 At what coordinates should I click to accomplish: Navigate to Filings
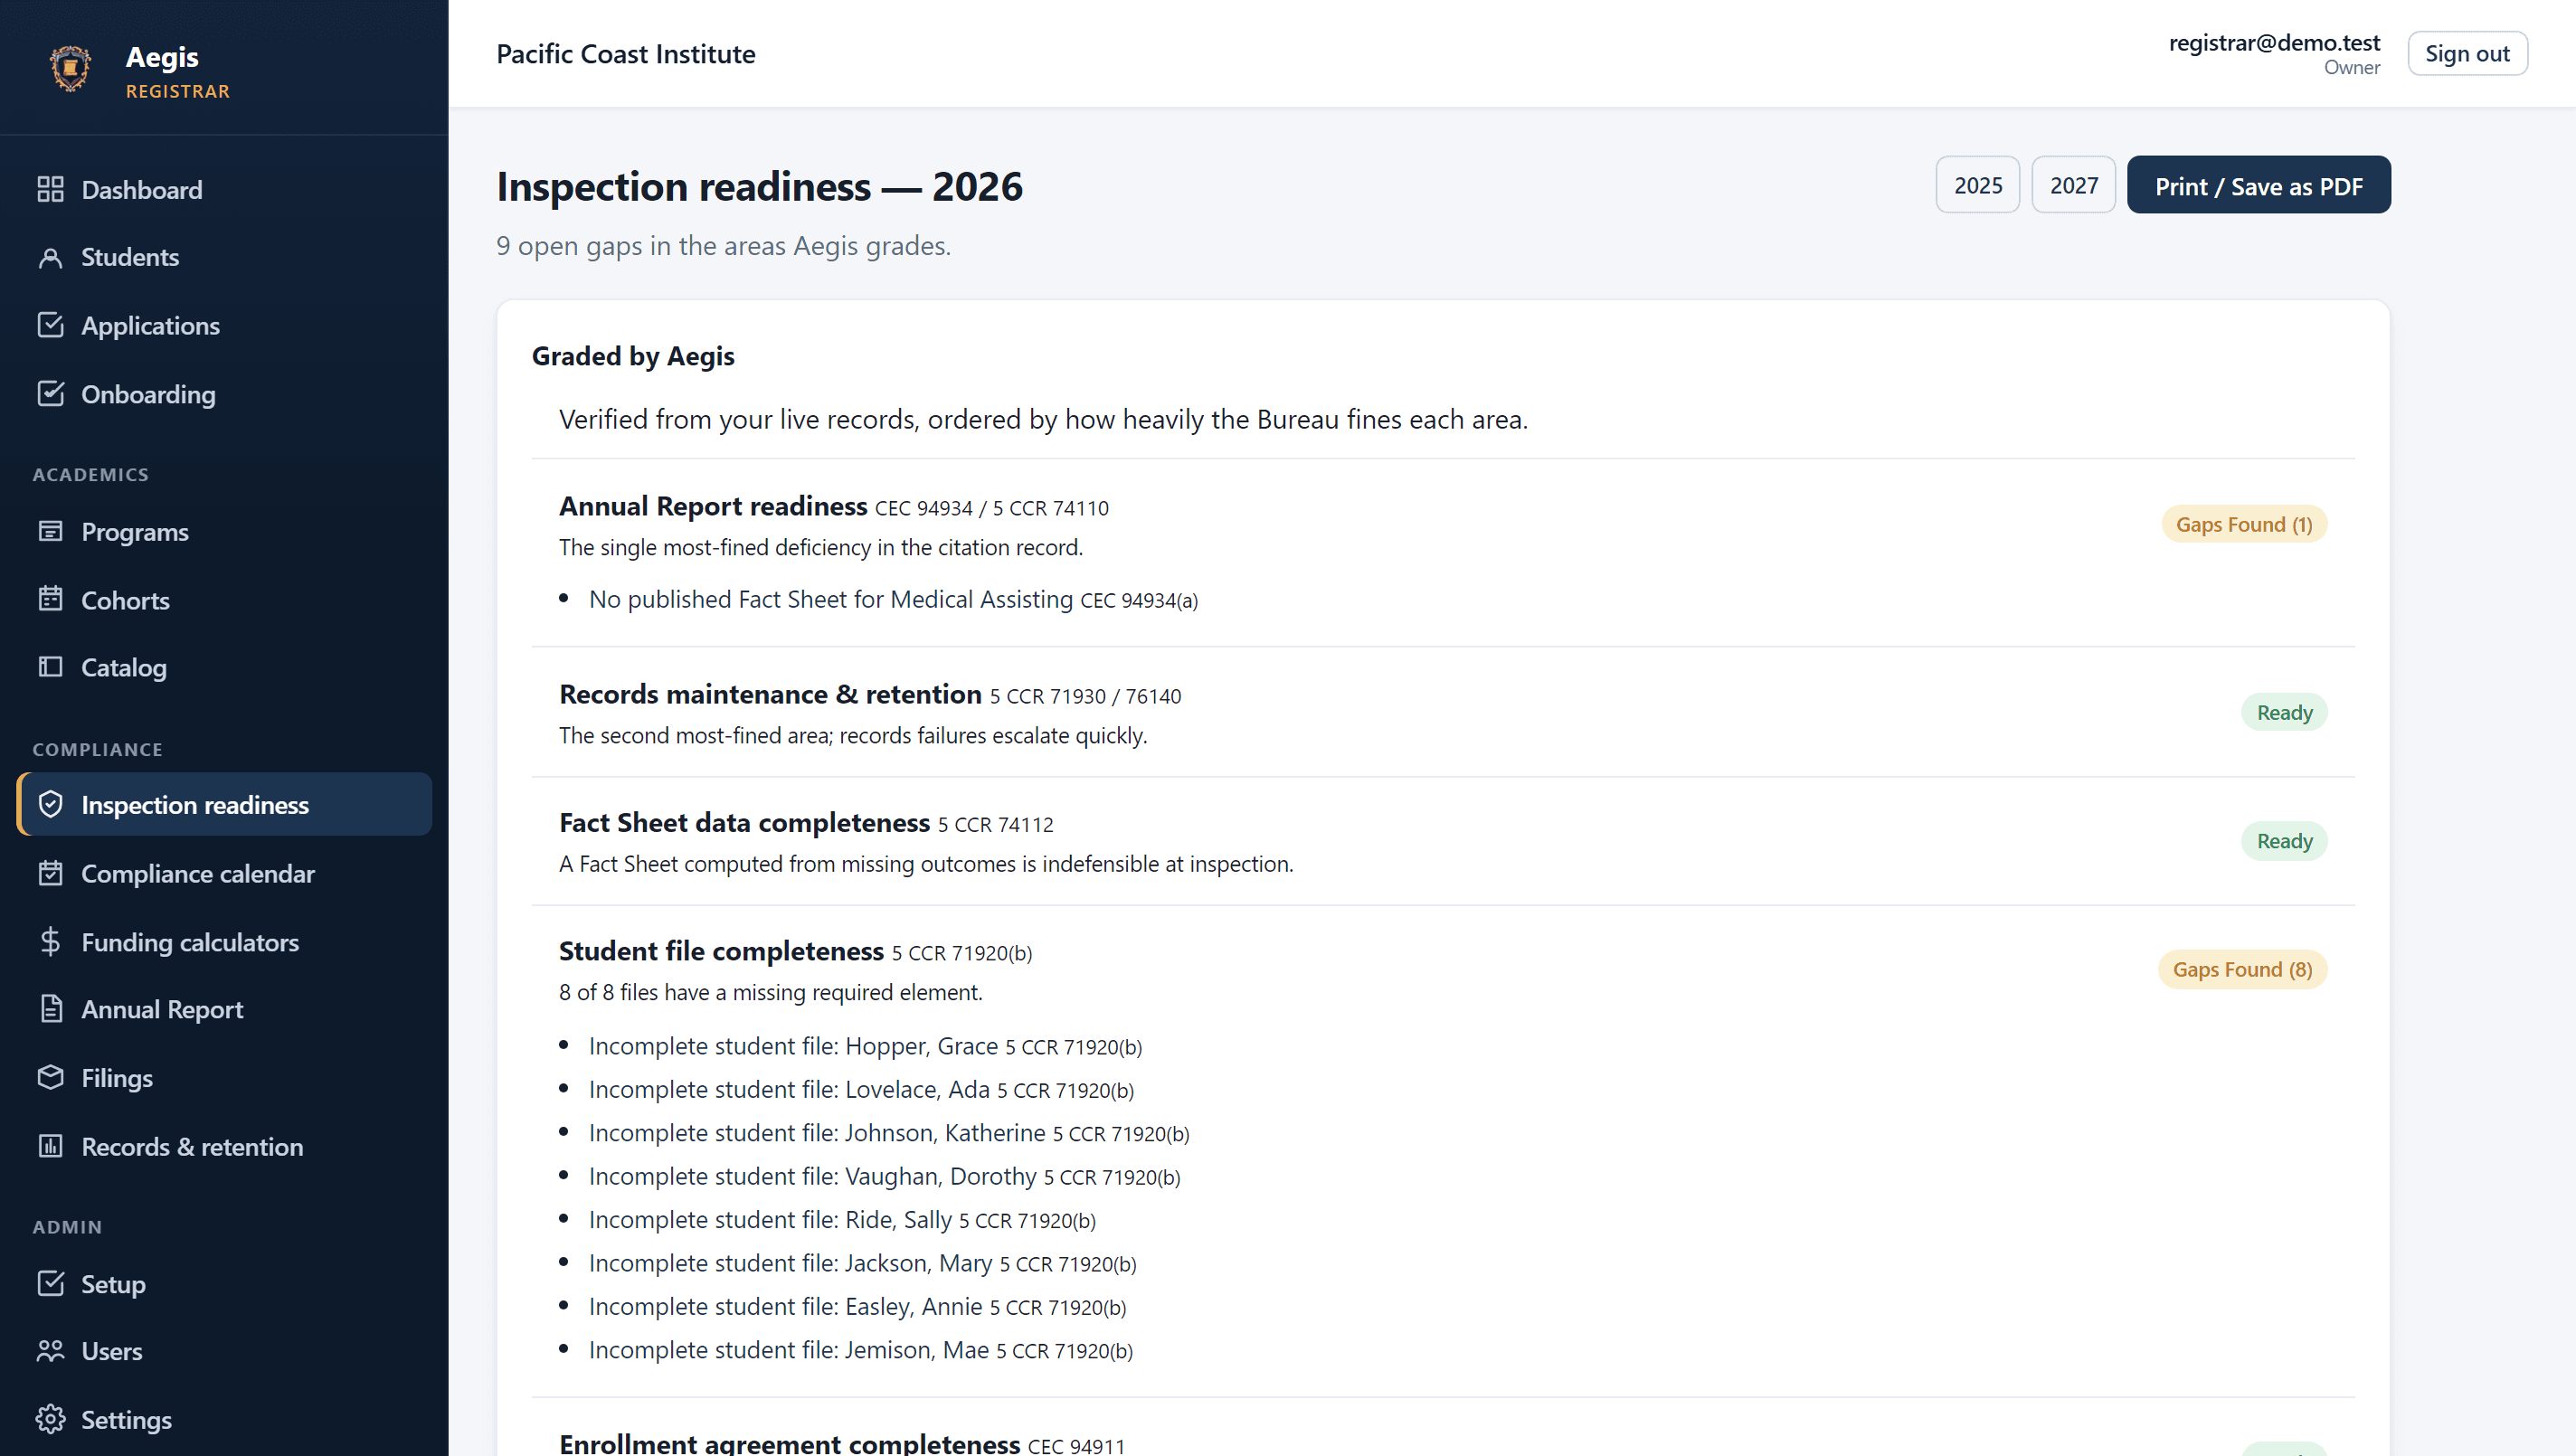tap(224, 1077)
